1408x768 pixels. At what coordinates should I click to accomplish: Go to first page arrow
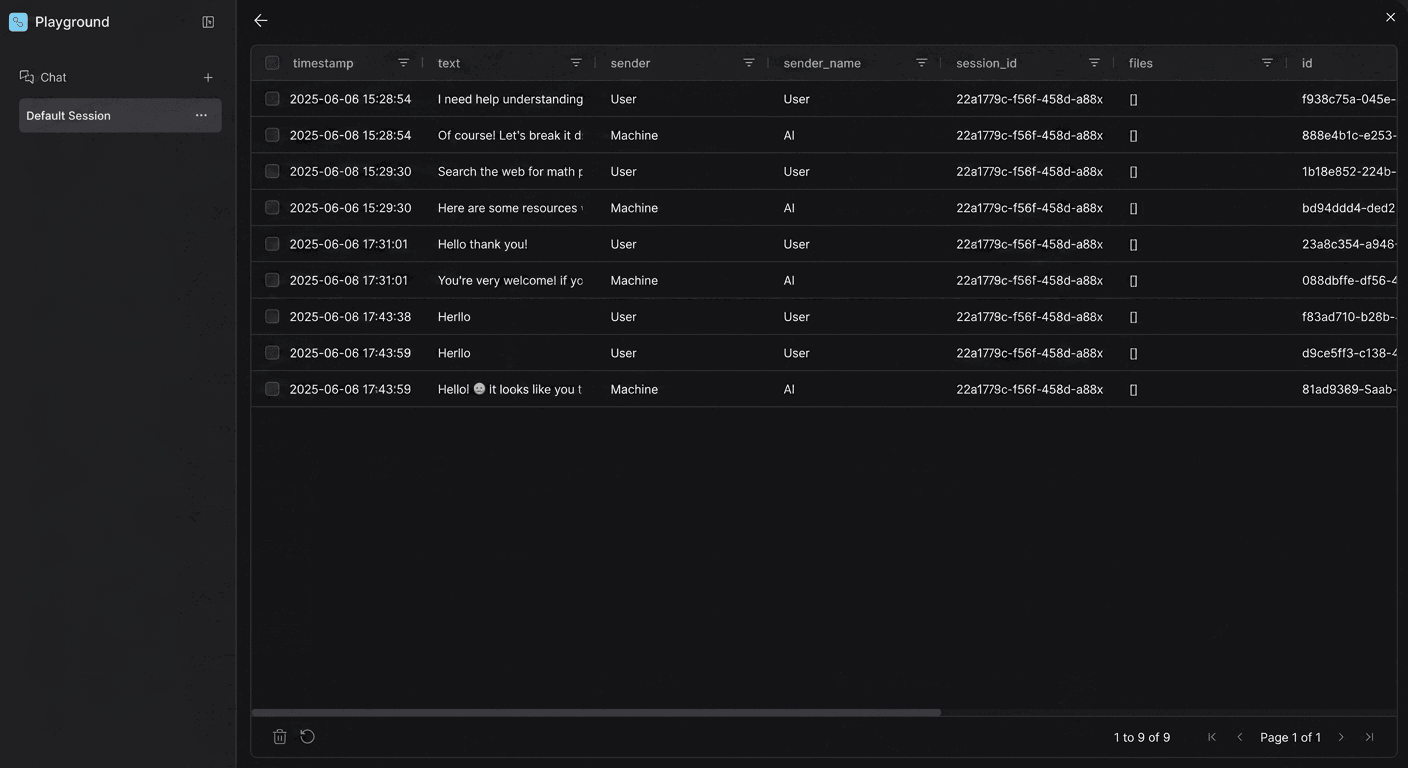pyautogui.click(x=1212, y=737)
